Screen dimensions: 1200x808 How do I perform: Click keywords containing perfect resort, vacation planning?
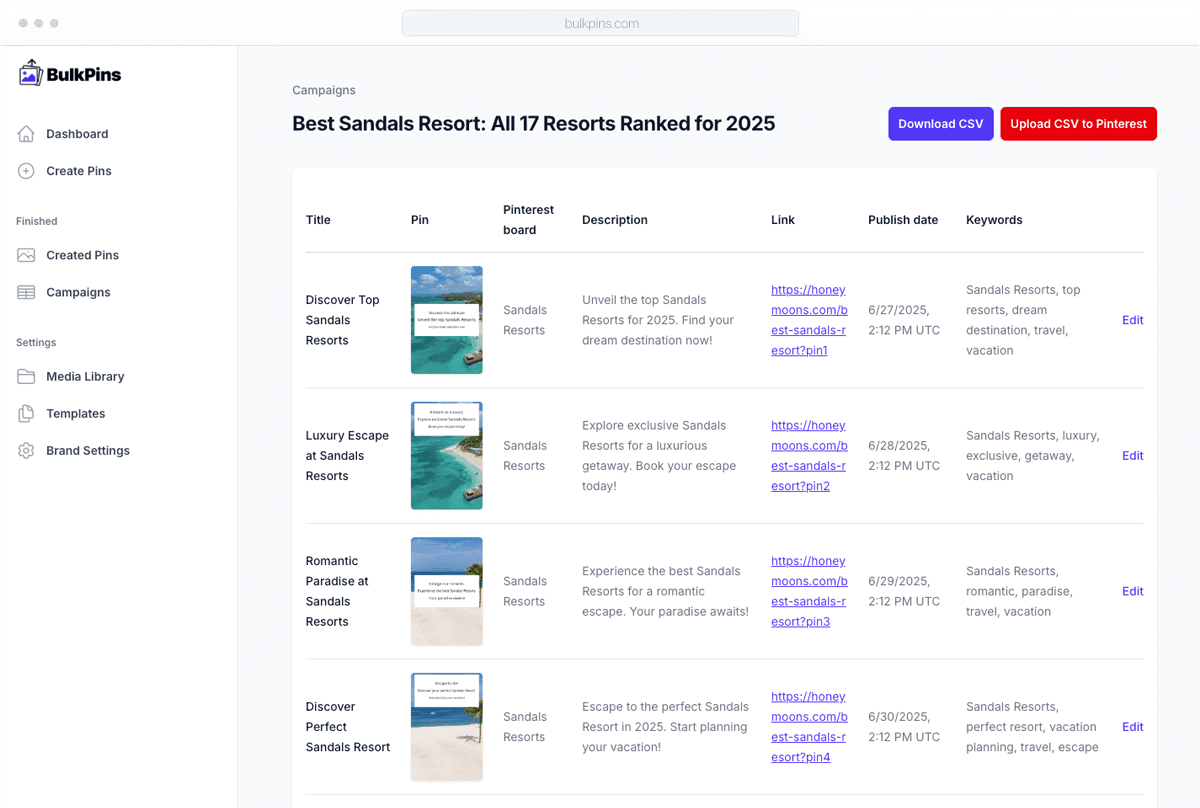[1032, 727]
